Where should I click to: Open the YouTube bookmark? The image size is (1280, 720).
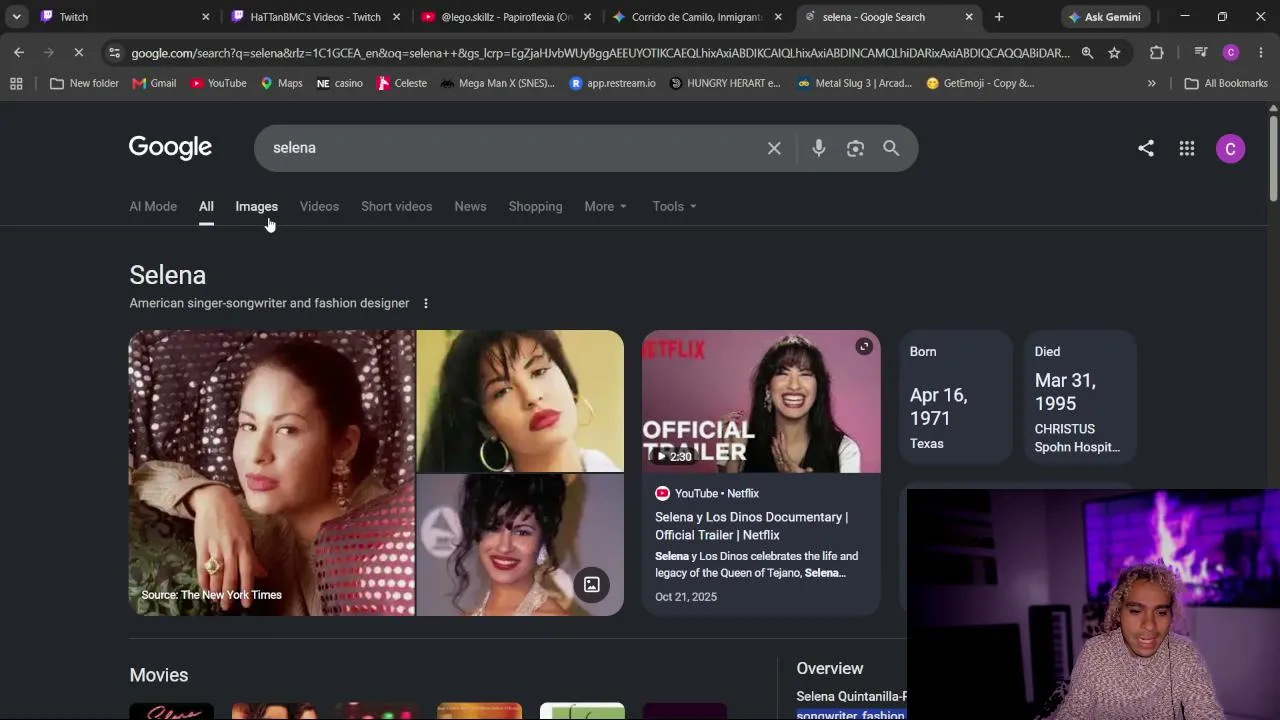point(218,83)
